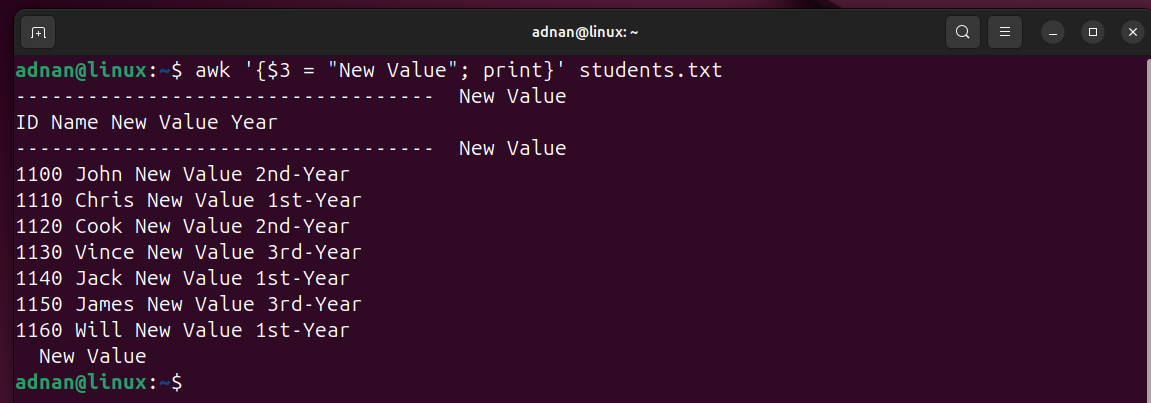Maximize the terminal window
The width and height of the screenshot is (1151, 403).
[1092, 32]
